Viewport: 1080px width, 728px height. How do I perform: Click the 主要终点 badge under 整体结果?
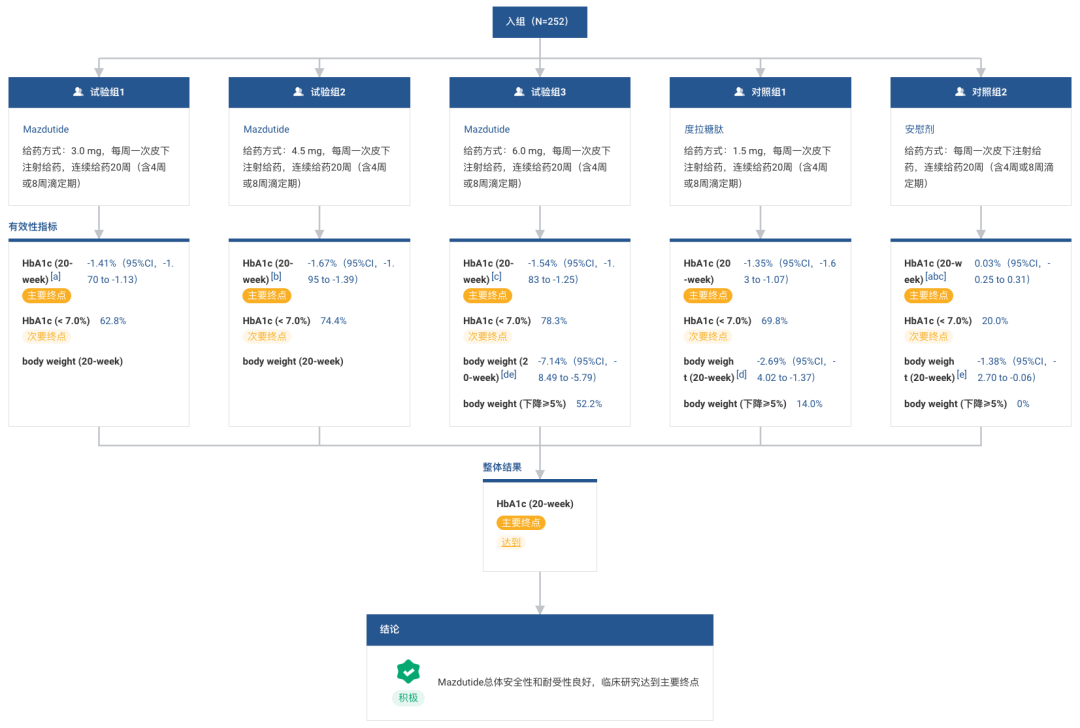(521, 523)
